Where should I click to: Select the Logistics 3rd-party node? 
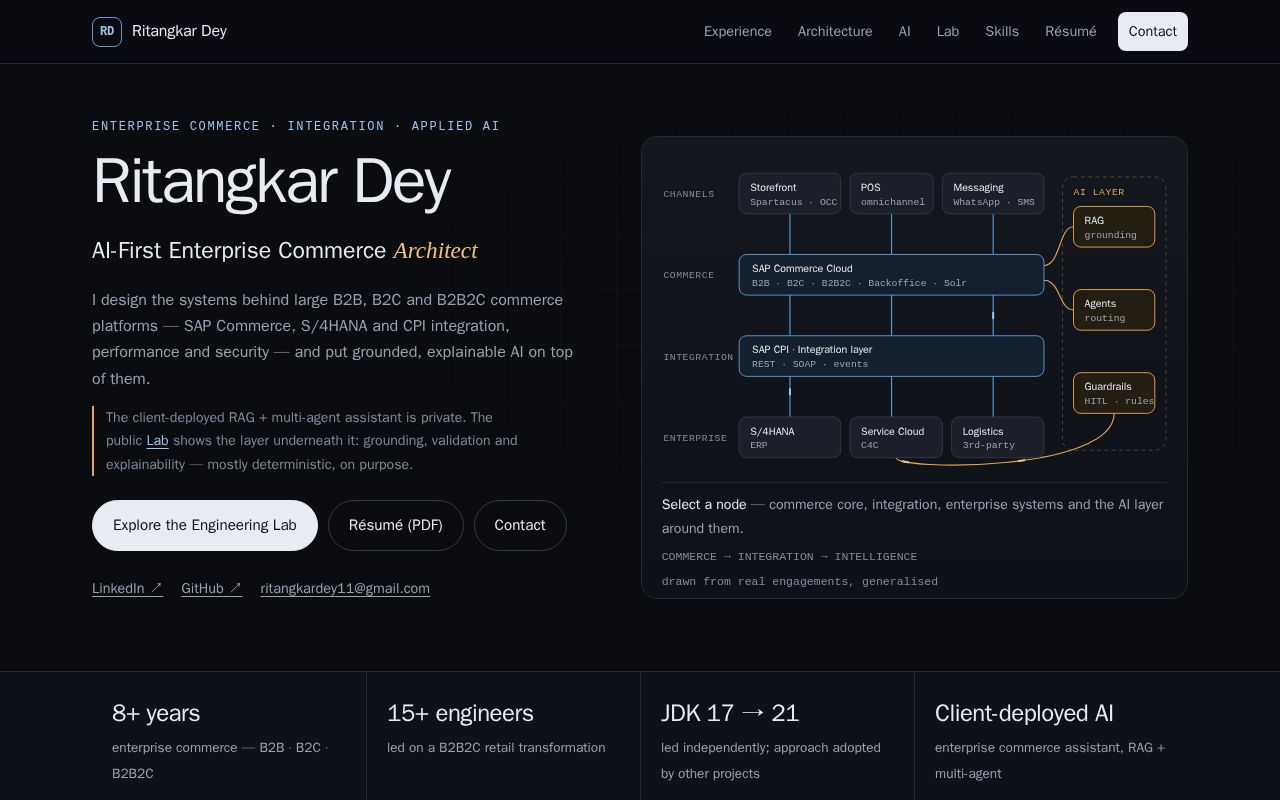(998, 438)
